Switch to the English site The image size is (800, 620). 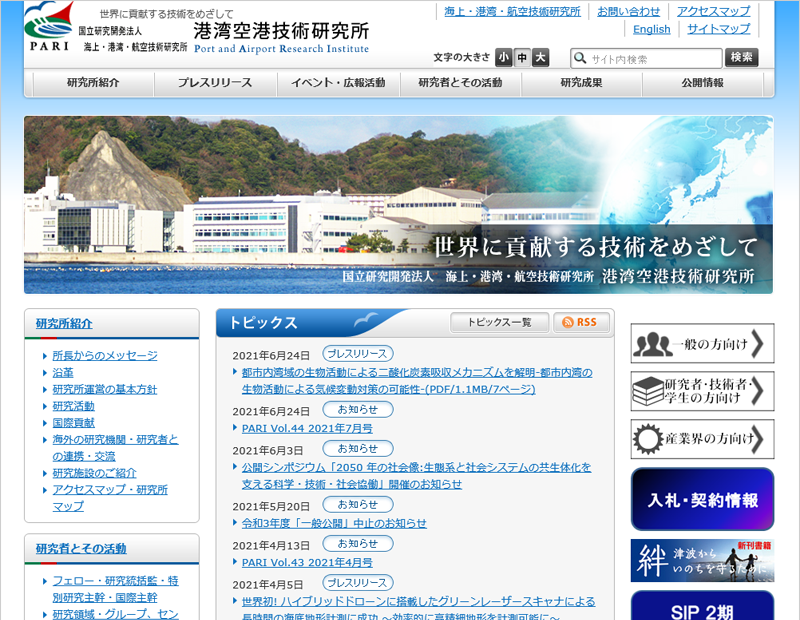click(652, 30)
